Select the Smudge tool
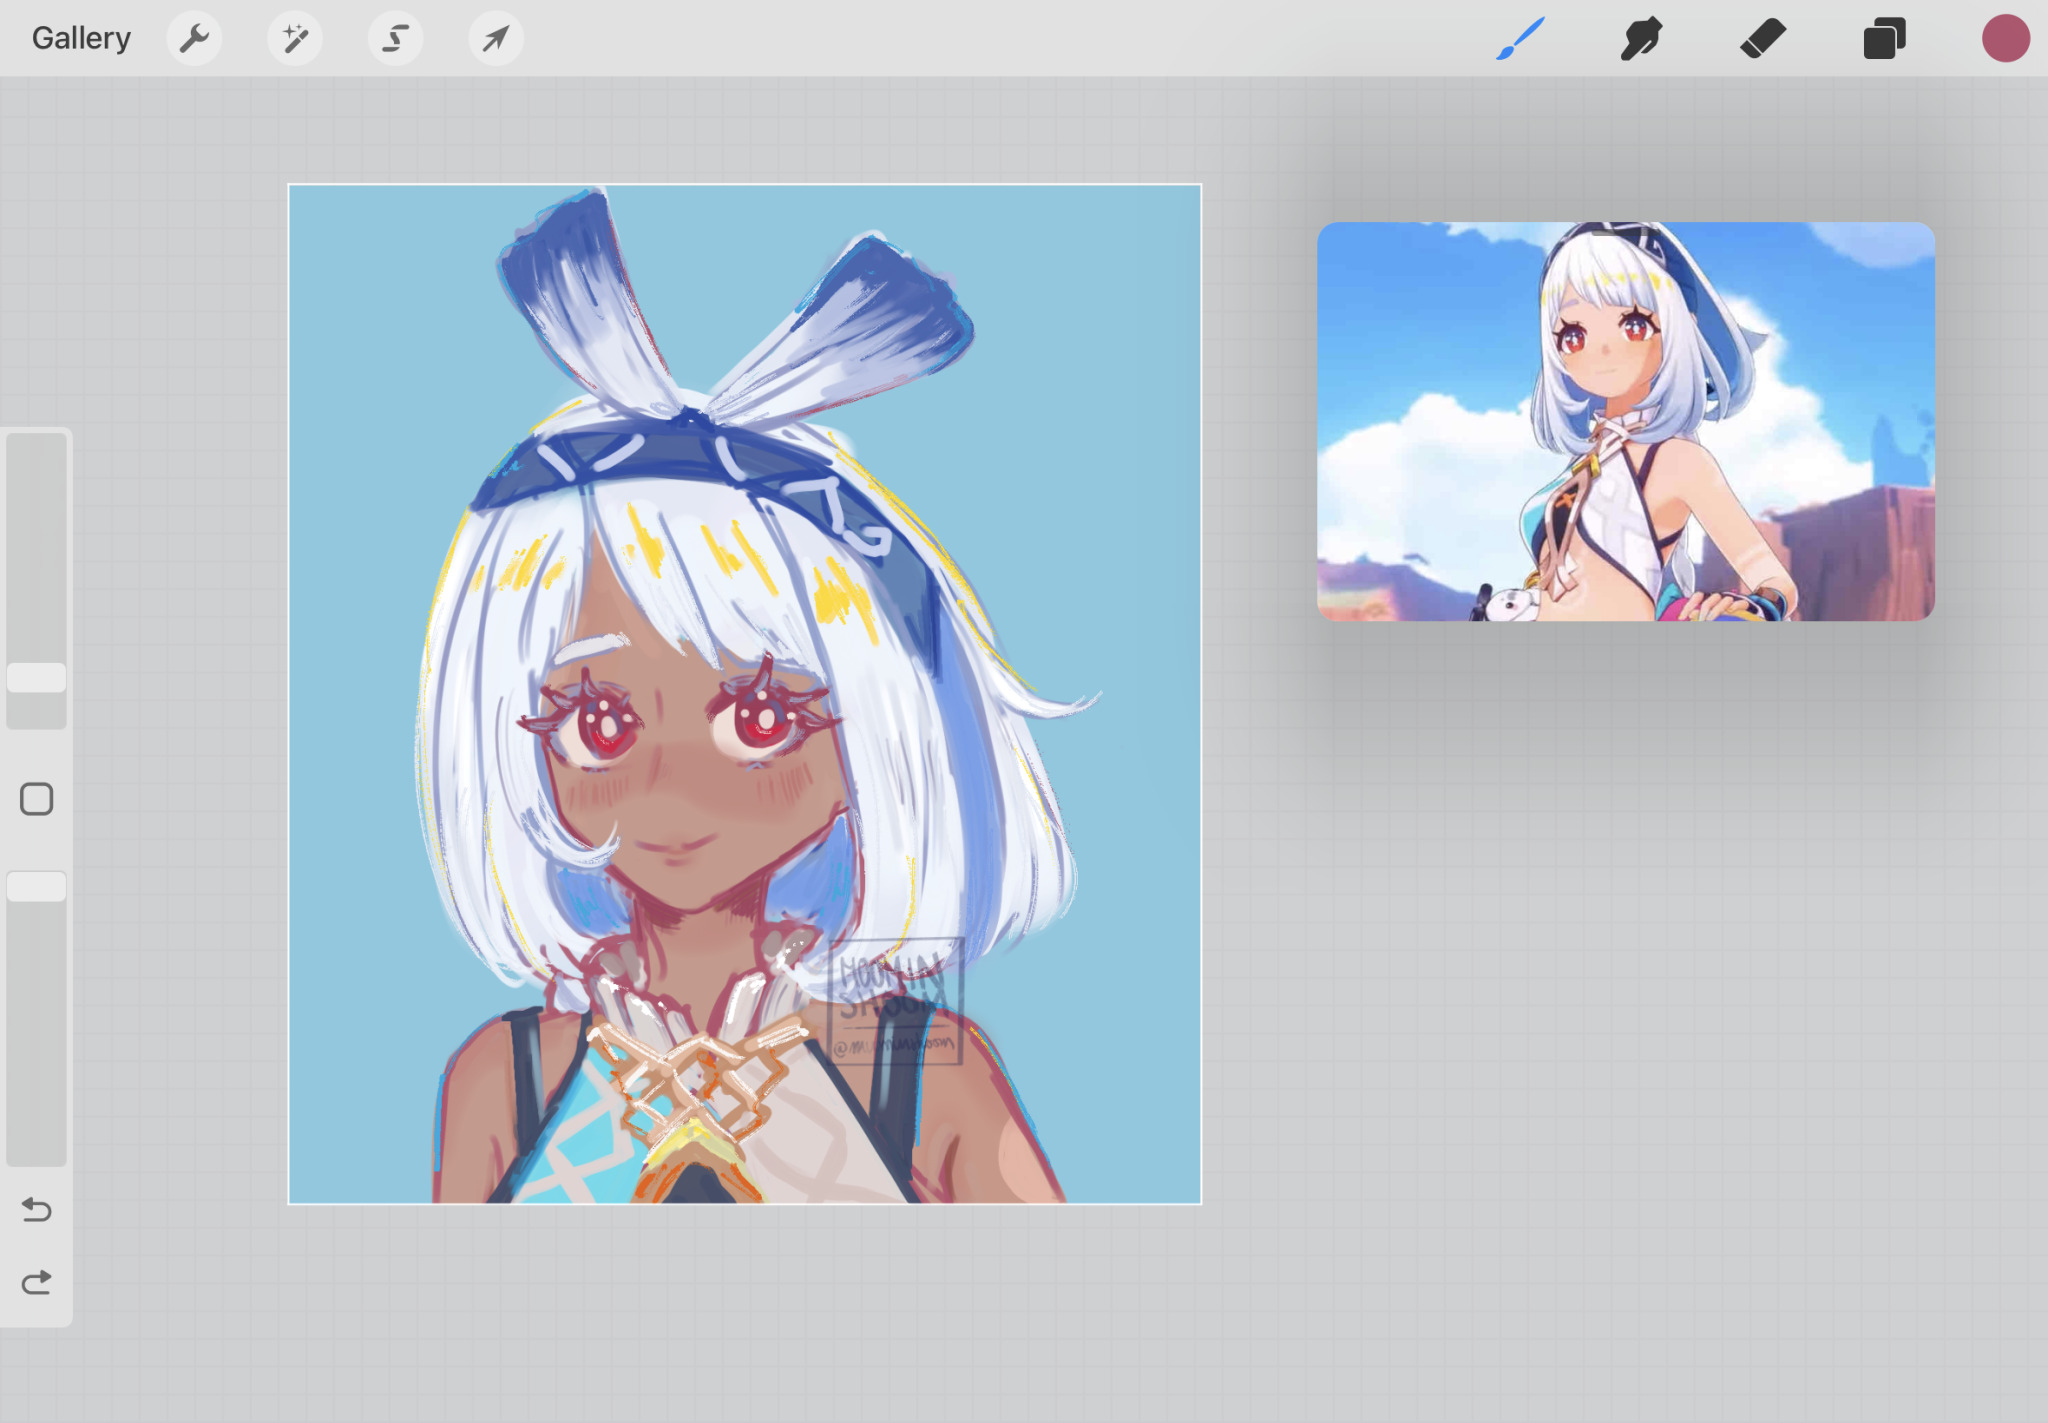This screenshot has height=1423, width=2048. [1641, 39]
